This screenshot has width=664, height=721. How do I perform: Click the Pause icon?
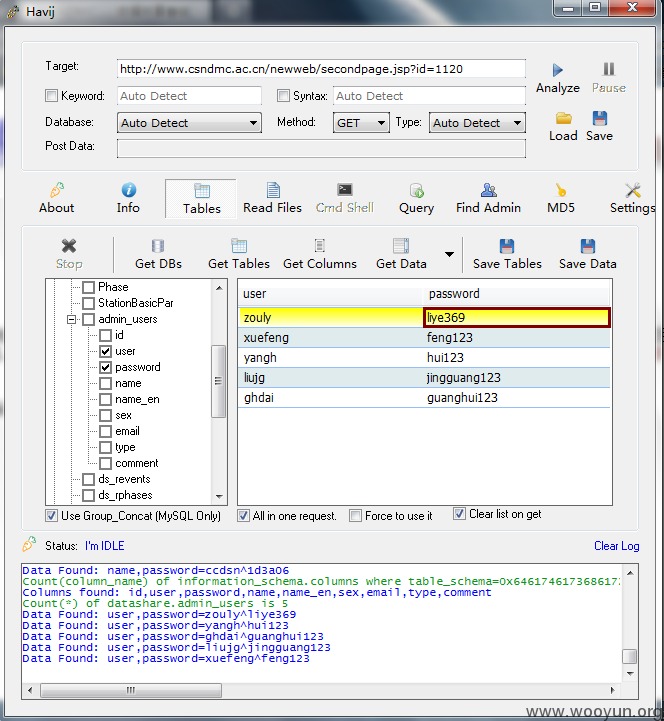(608, 69)
